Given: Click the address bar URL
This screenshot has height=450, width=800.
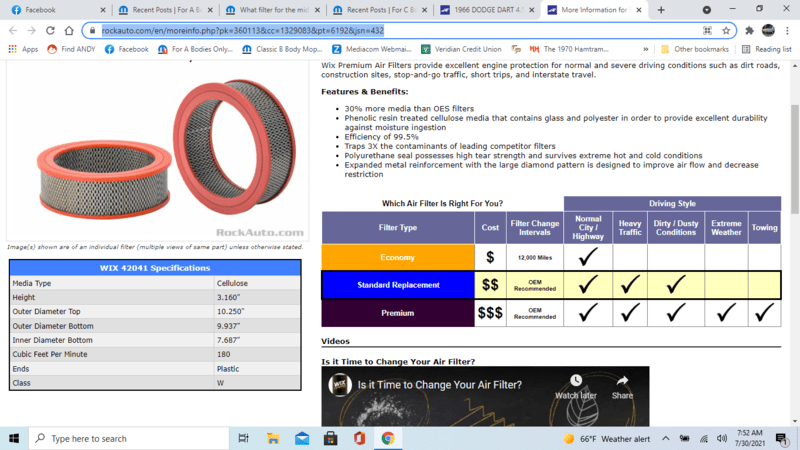Looking at the screenshot, I should 242,31.
